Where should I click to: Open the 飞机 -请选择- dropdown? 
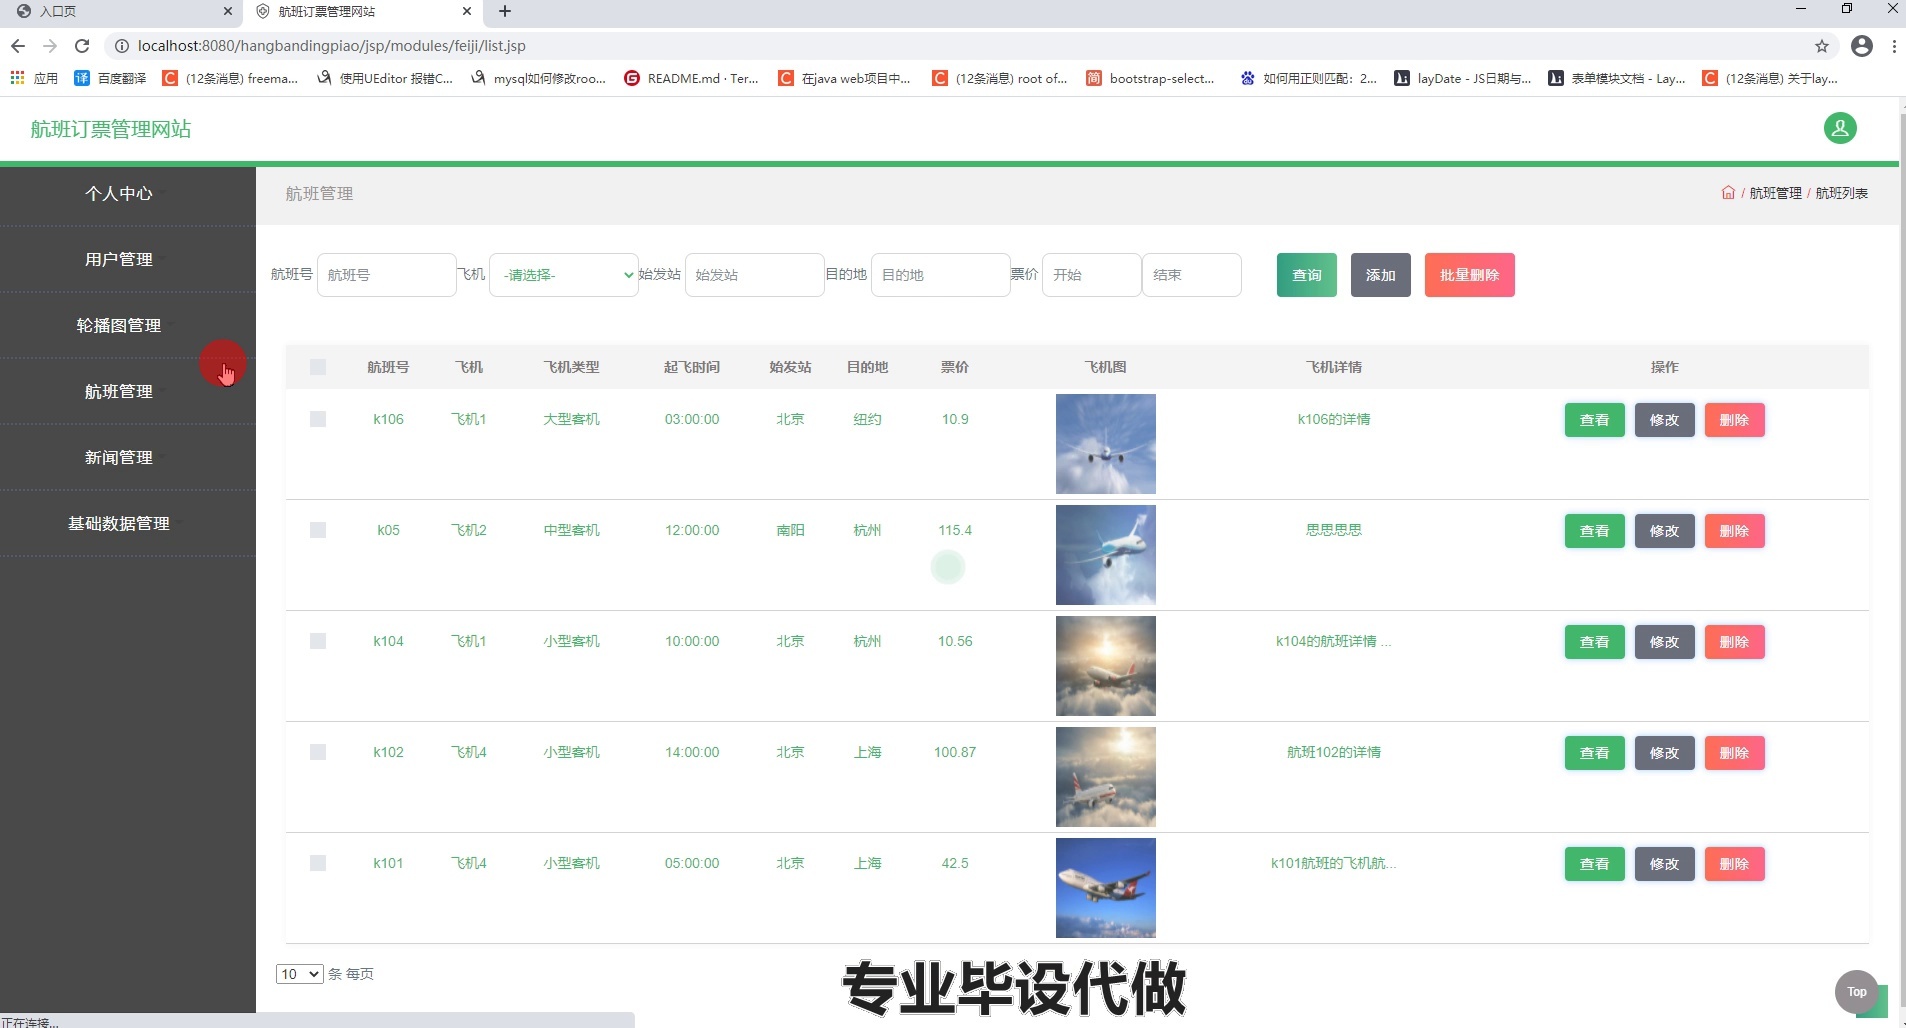pyautogui.click(x=564, y=275)
